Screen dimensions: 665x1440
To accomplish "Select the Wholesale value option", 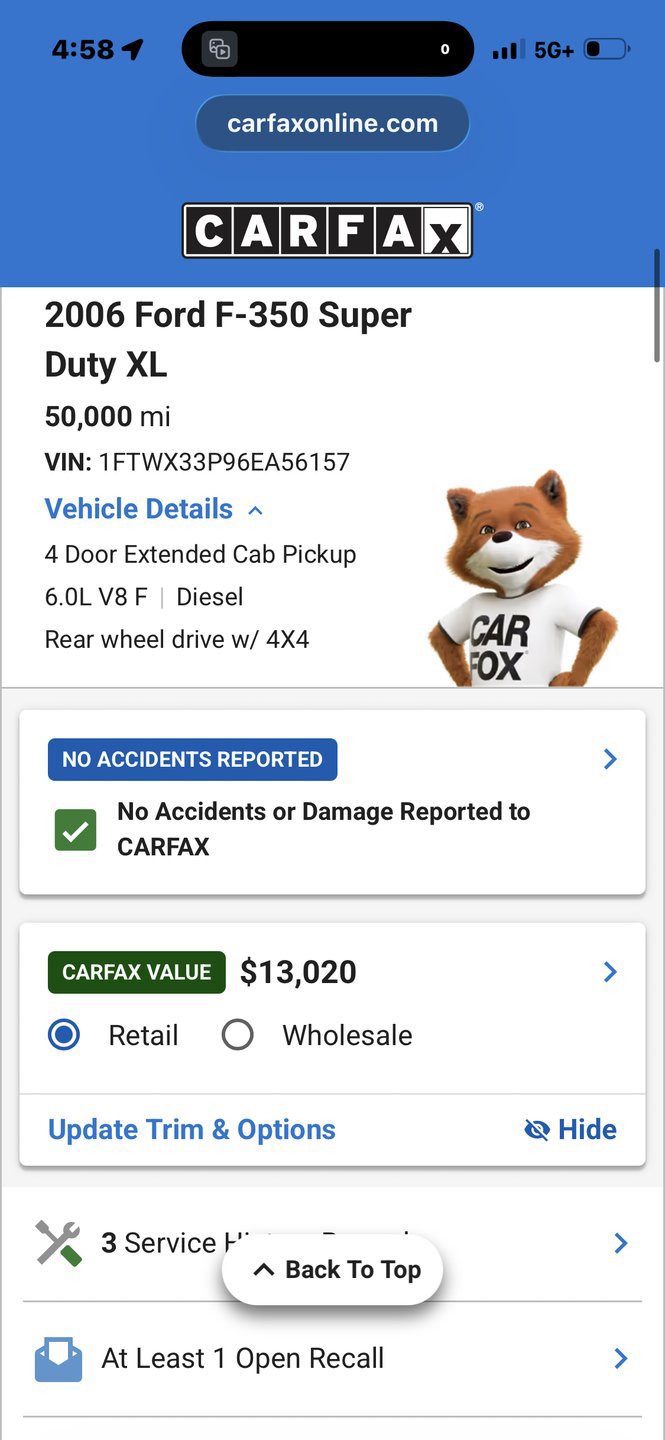I will click(x=237, y=1035).
